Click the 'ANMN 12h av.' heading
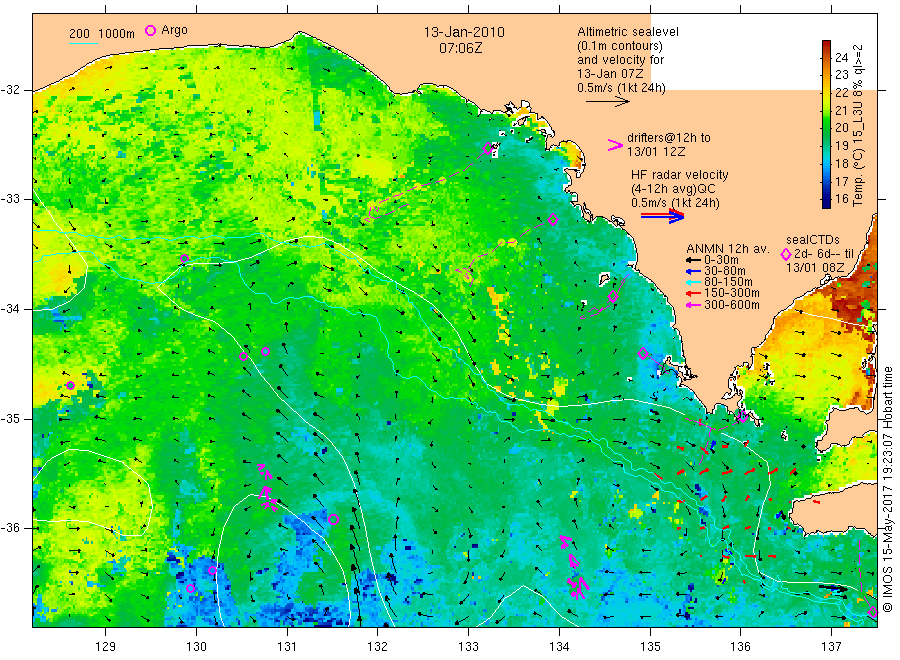The width and height of the screenshot is (900, 660). pos(728,249)
